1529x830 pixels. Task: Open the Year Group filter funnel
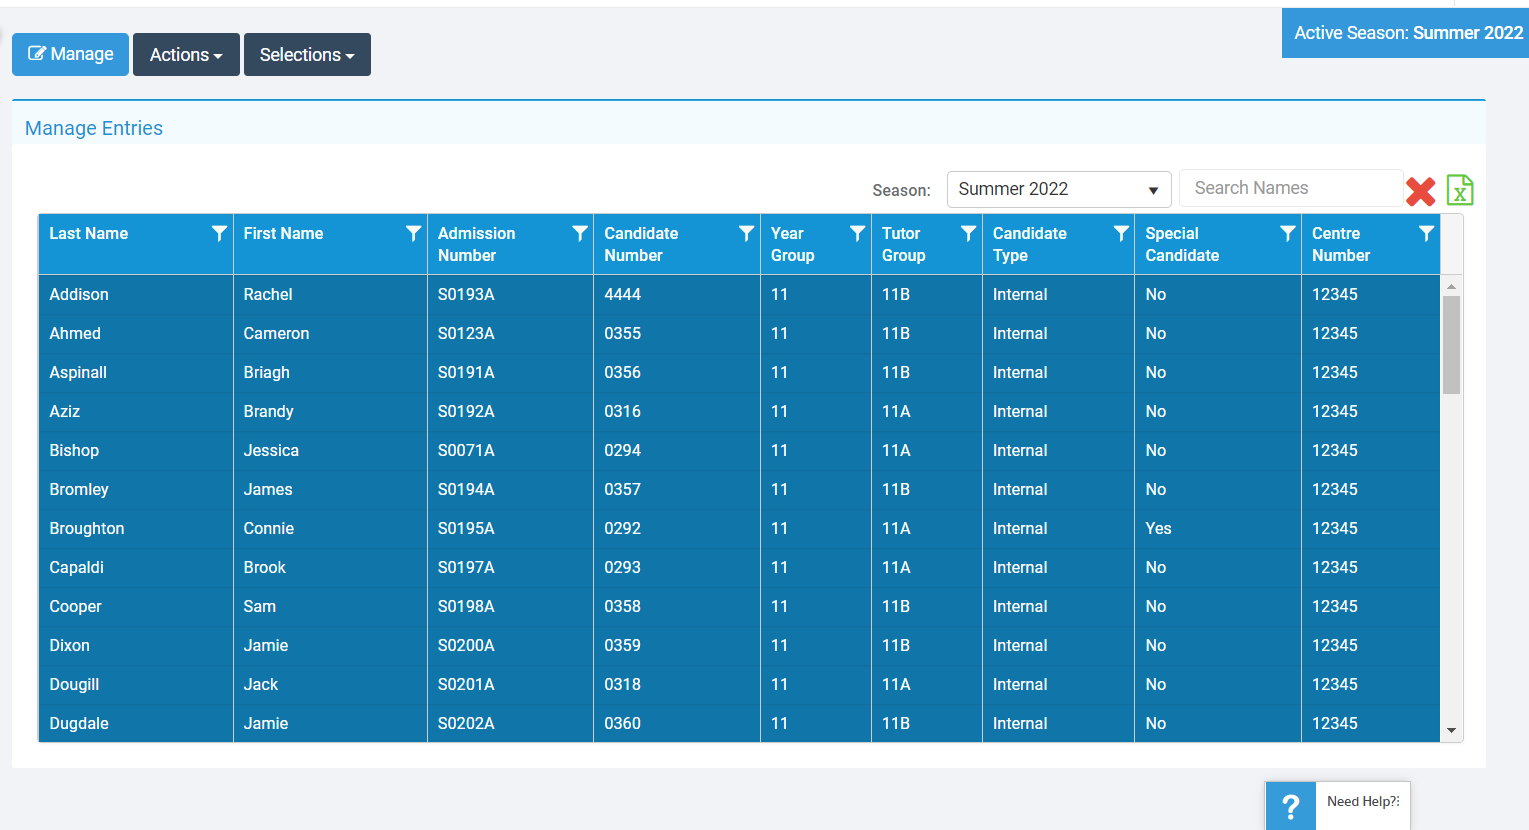[x=857, y=233]
